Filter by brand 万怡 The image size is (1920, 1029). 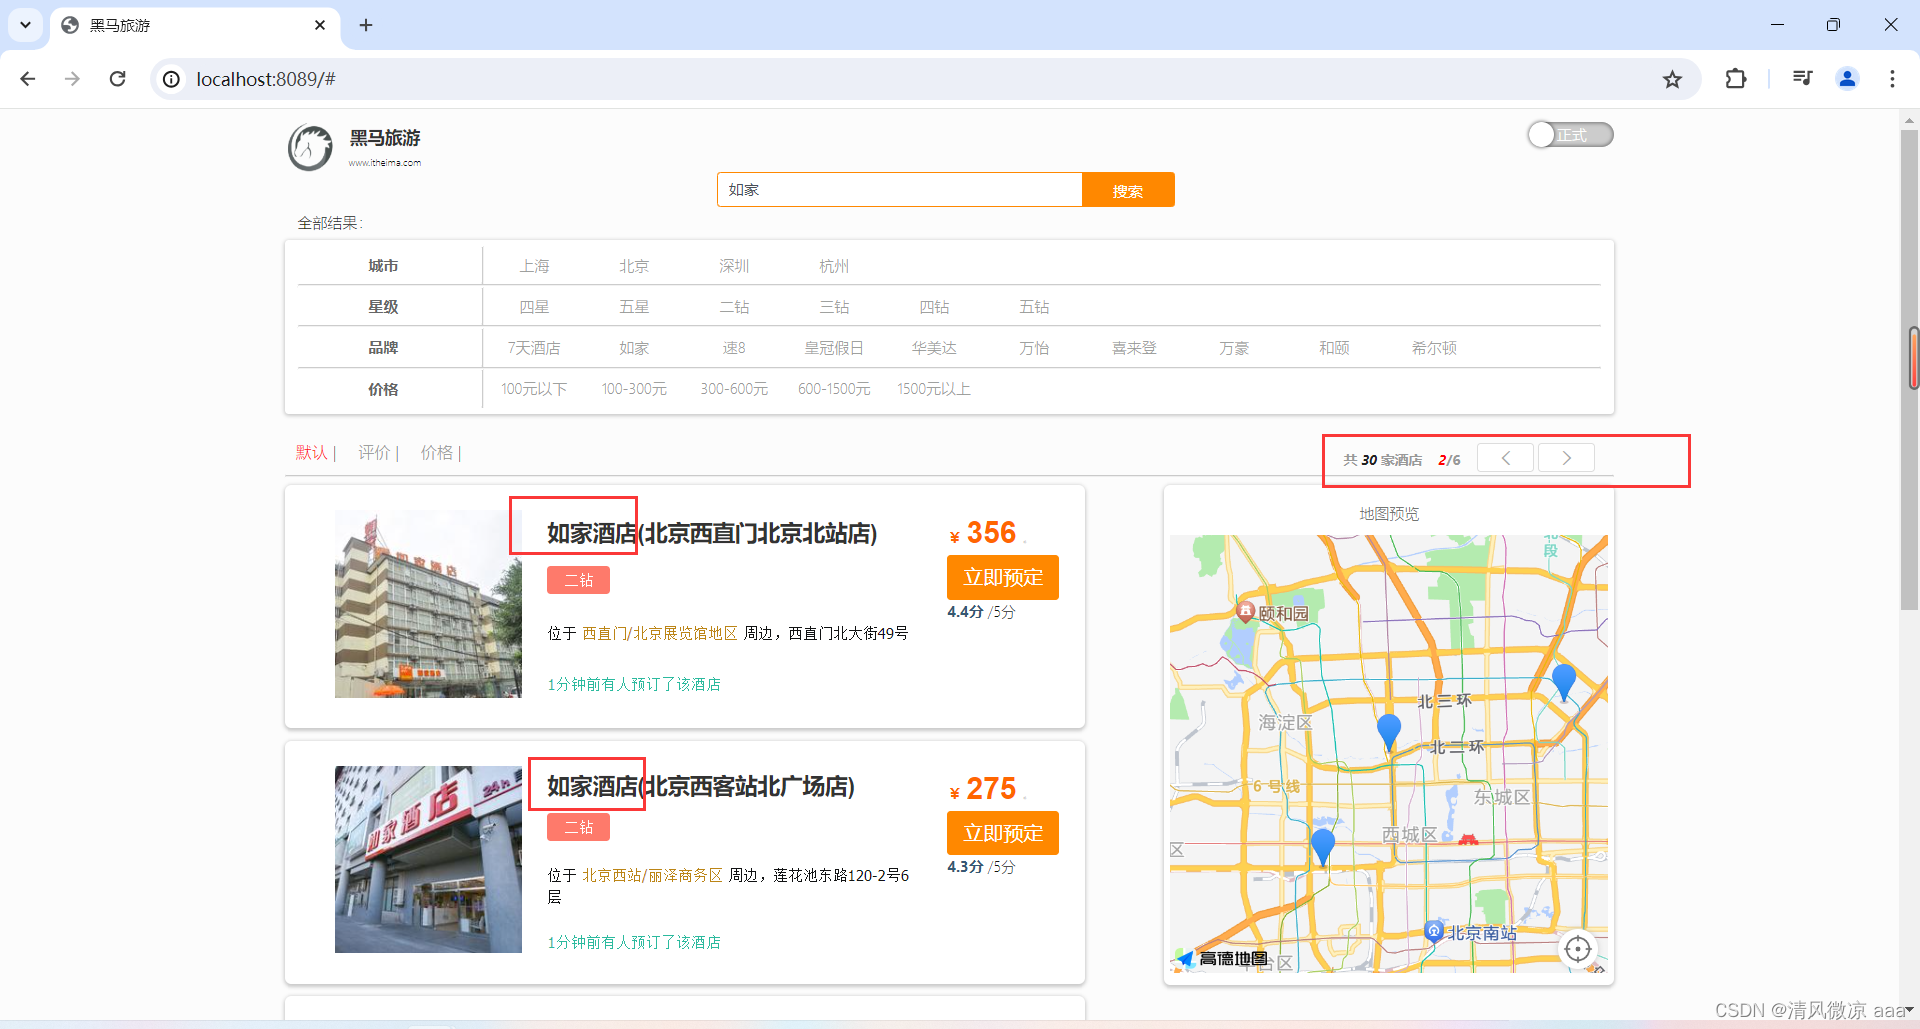click(x=1034, y=348)
